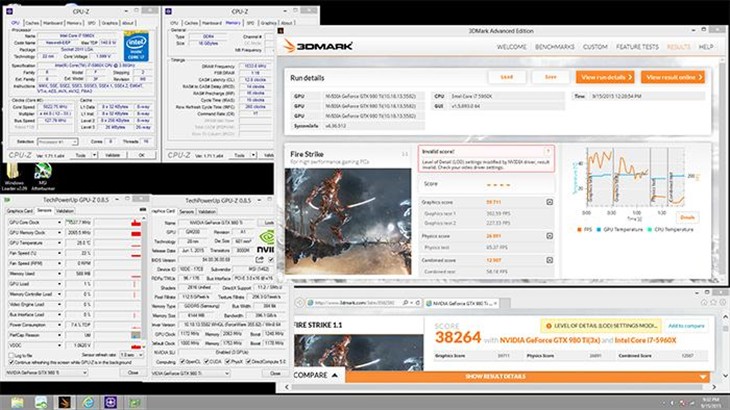The width and height of the screenshot is (730, 410).
Task: Open the CUSTOM section in 3DMark
Action: click(x=595, y=47)
